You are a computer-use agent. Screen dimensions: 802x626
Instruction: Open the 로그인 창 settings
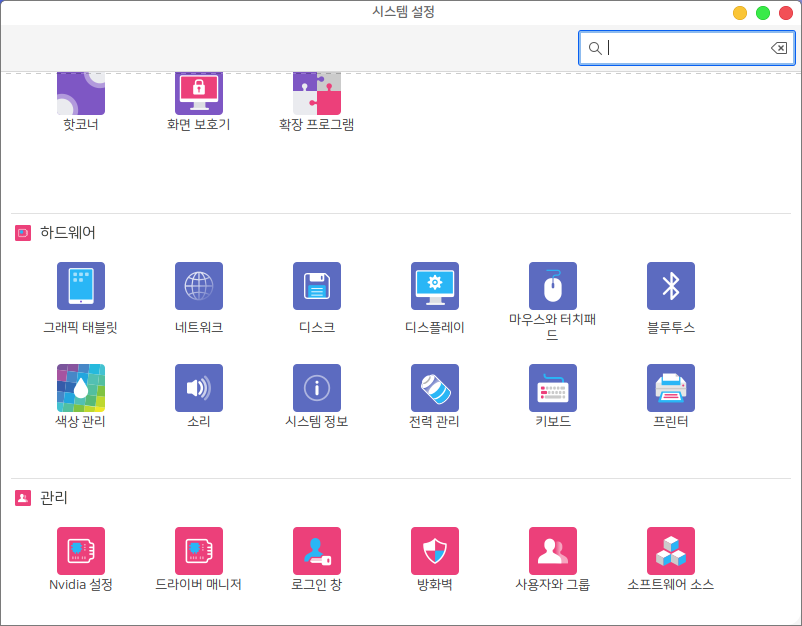point(317,551)
